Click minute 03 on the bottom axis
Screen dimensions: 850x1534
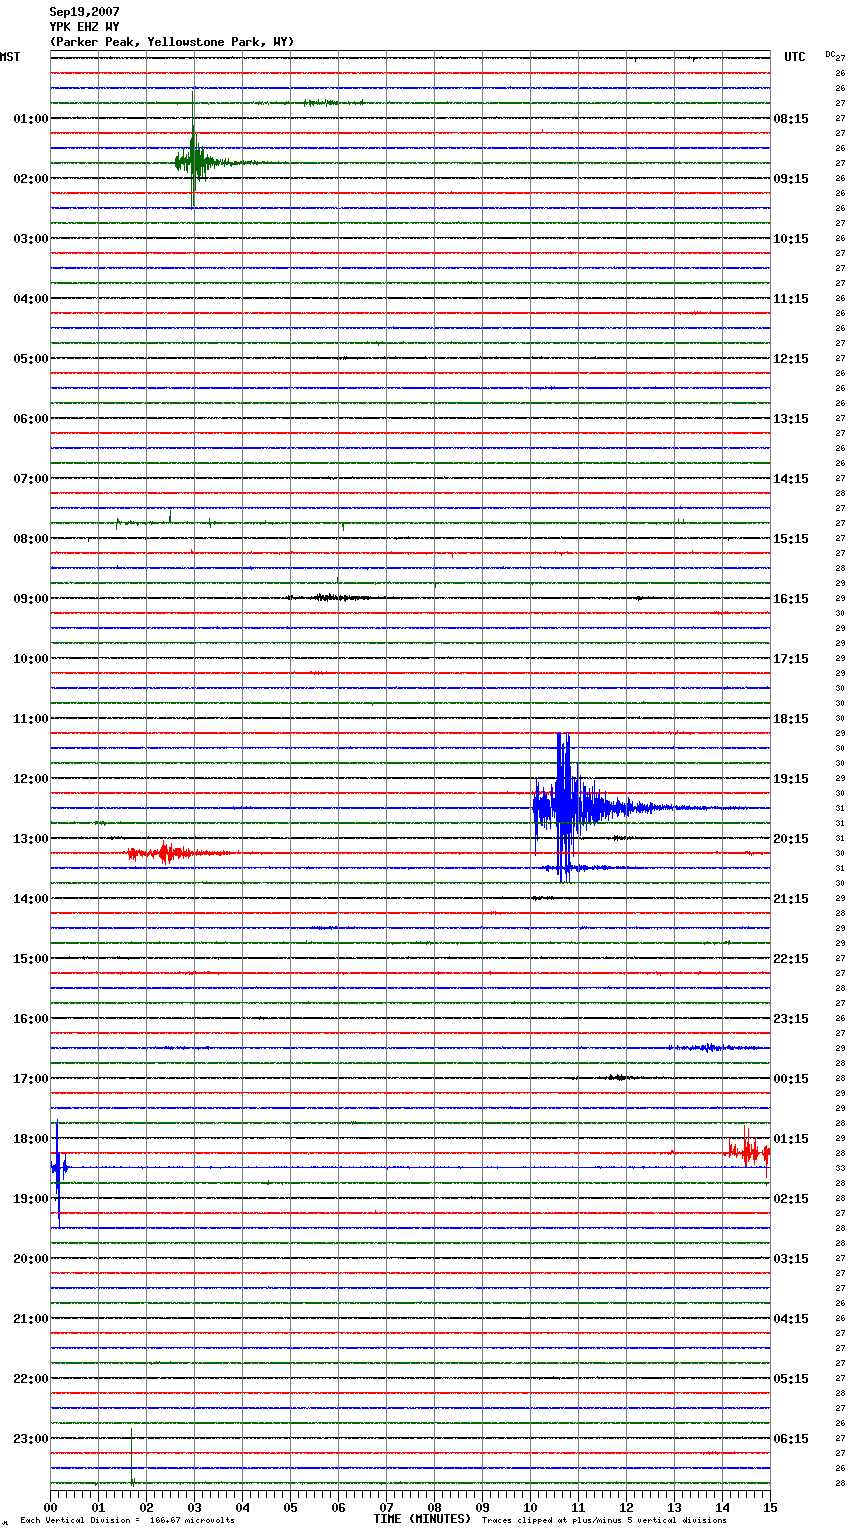[194, 1507]
